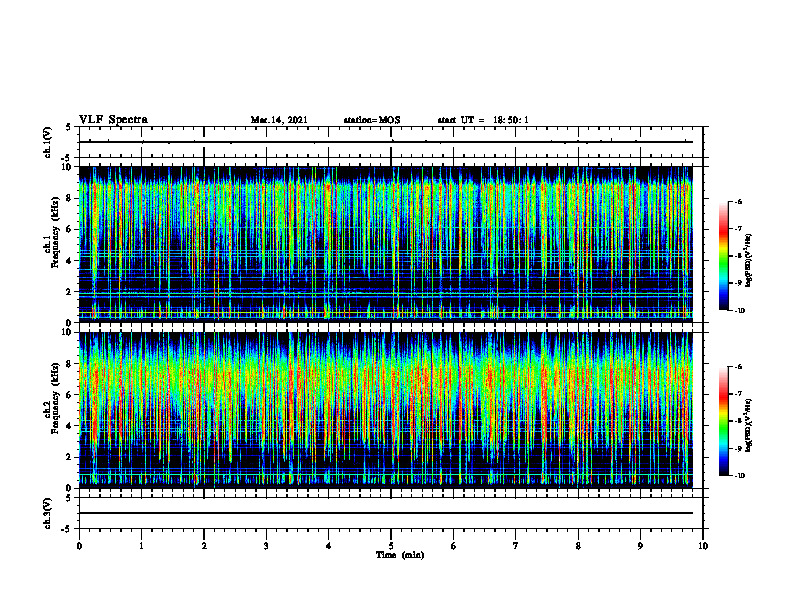The width and height of the screenshot is (792, 612).
Task: Click the "2" kHz tick of ch.2 spectrogram
Action: pos(70,457)
